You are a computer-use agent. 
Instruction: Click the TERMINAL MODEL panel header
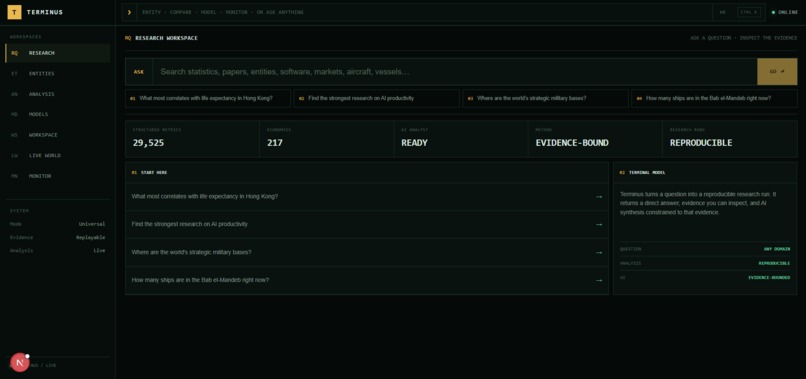[705, 173]
